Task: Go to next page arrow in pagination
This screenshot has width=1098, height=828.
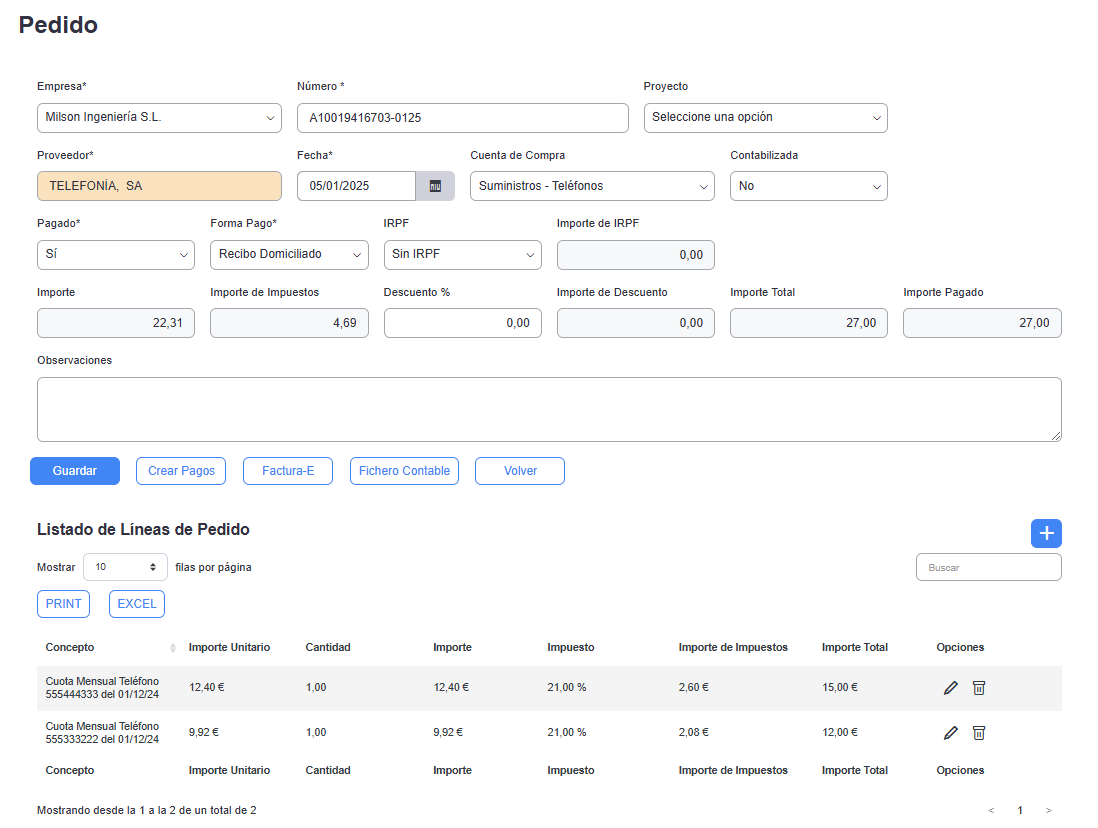Action: (1048, 810)
